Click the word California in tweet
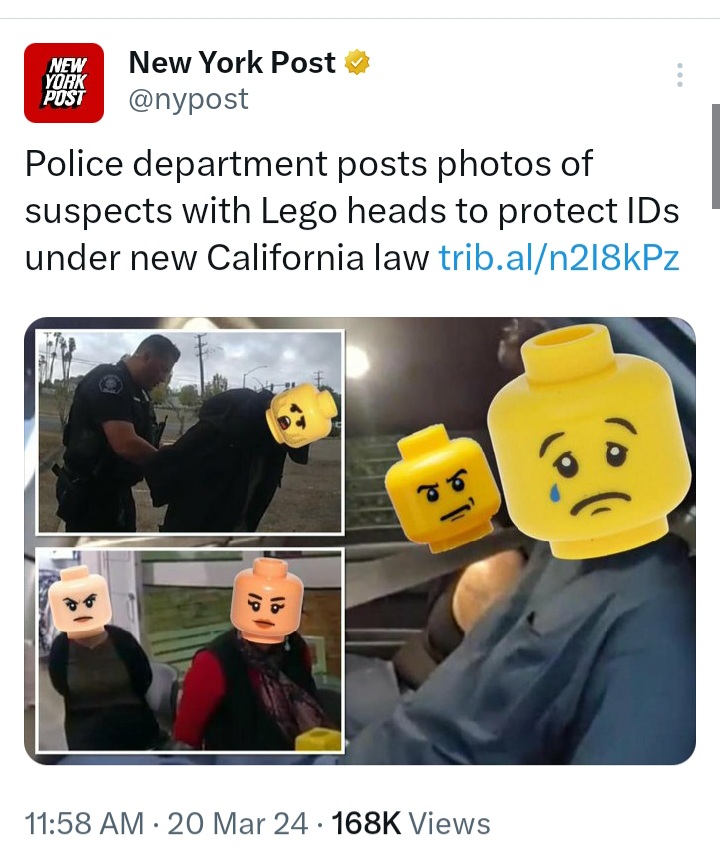 coord(285,257)
